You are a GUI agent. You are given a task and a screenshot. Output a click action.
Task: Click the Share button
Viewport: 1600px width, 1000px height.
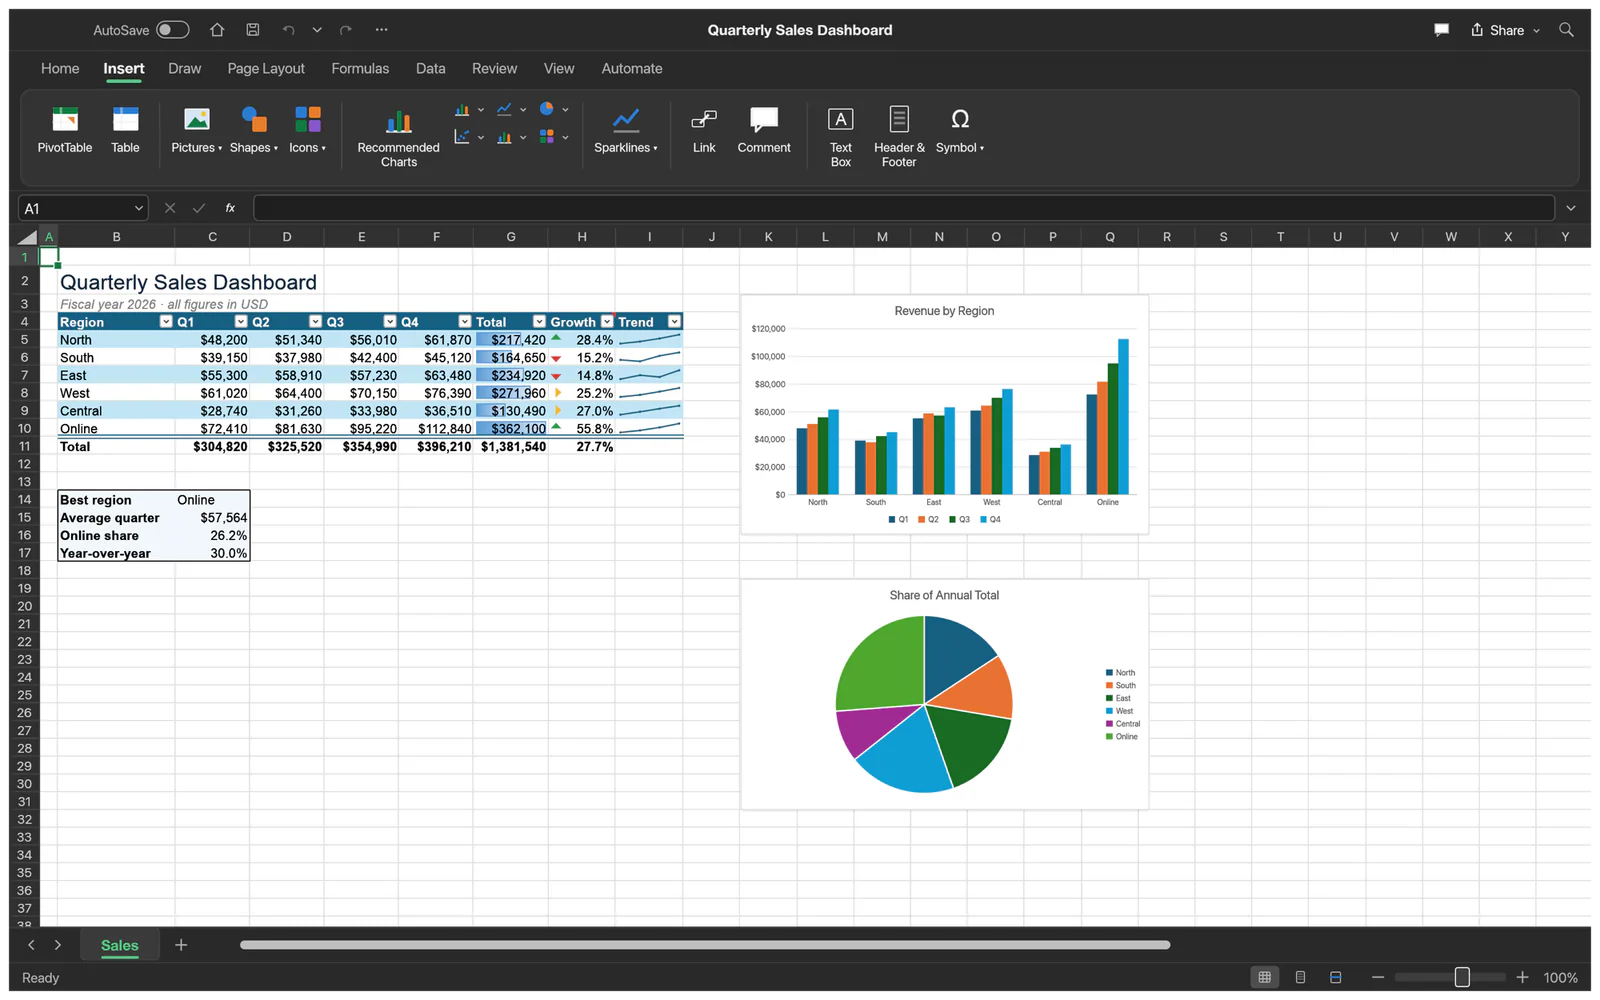[1505, 30]
